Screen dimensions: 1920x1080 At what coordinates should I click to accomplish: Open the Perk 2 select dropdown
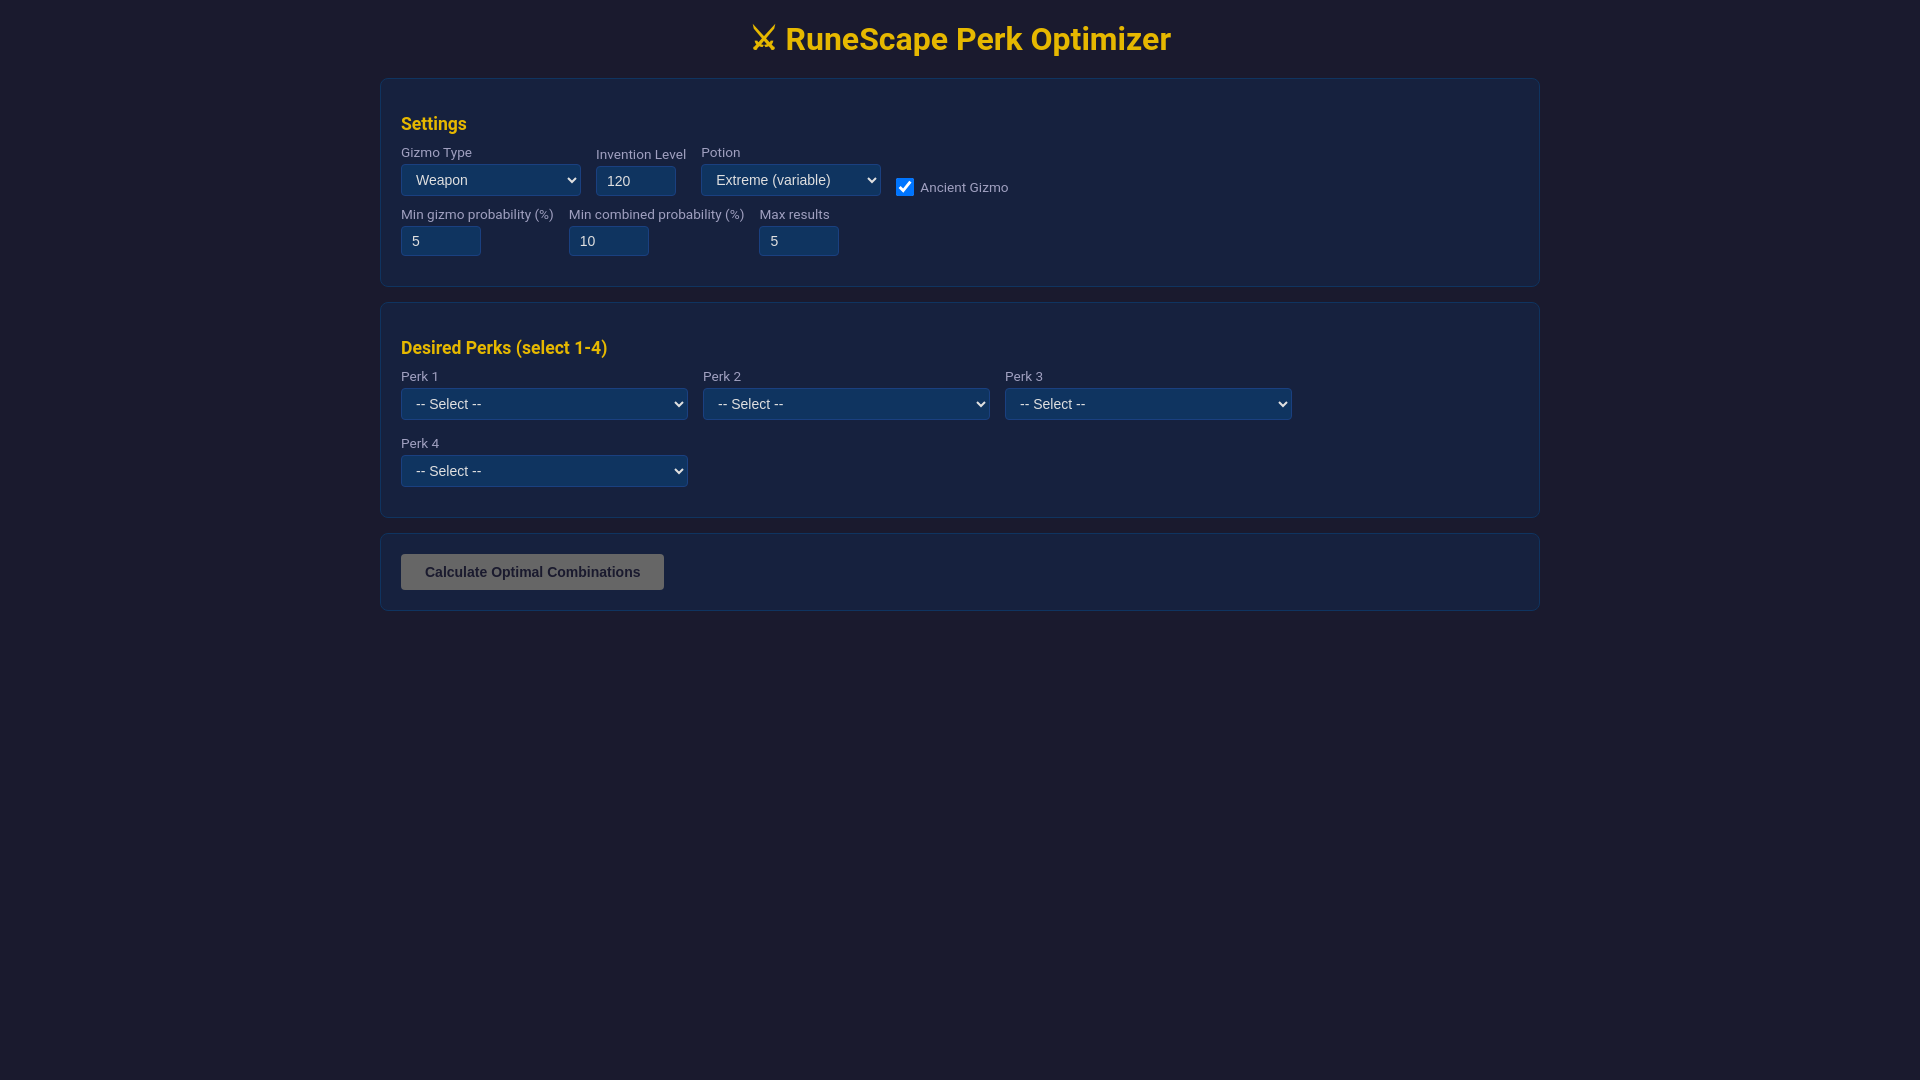pos(846,404)
